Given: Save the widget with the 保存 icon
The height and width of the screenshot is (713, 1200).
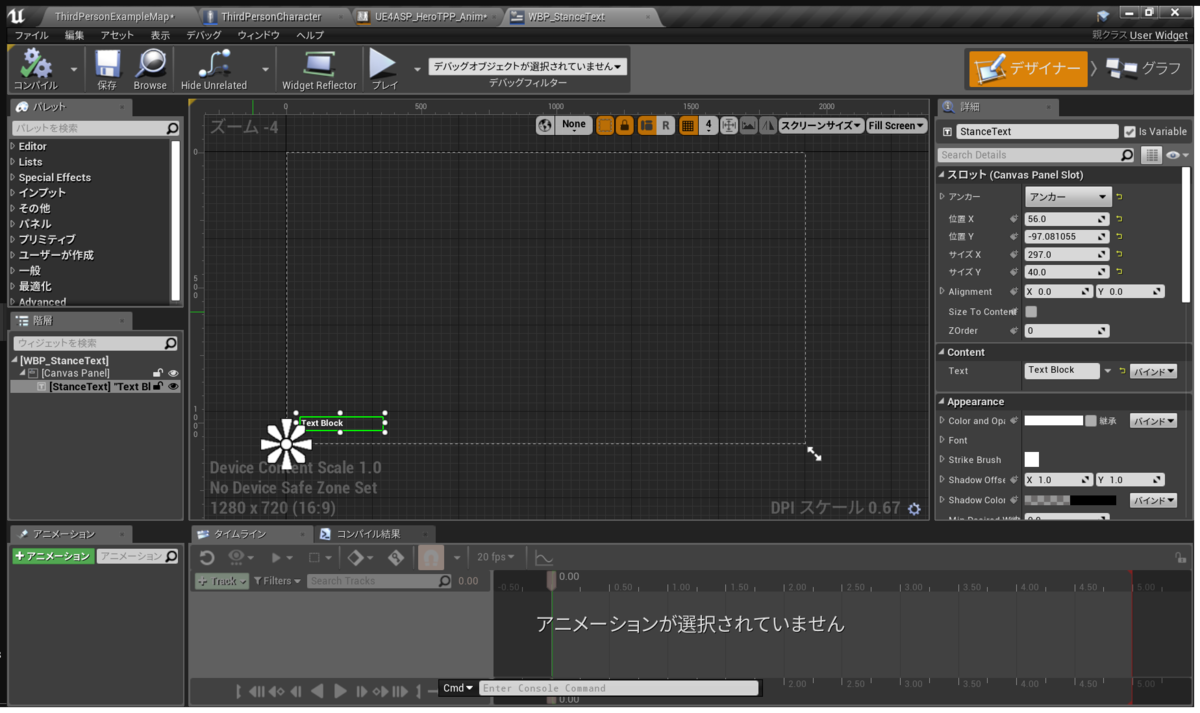Looking at the screenshot, I should 107,64.
